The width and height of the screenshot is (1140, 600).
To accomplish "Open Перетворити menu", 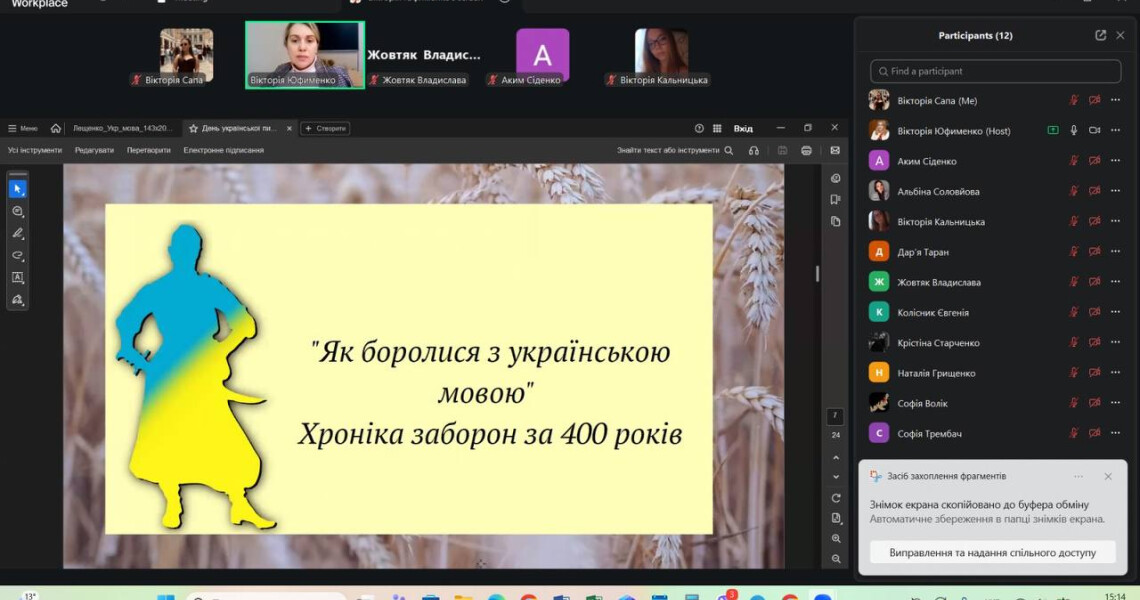I will coord(148,151).
